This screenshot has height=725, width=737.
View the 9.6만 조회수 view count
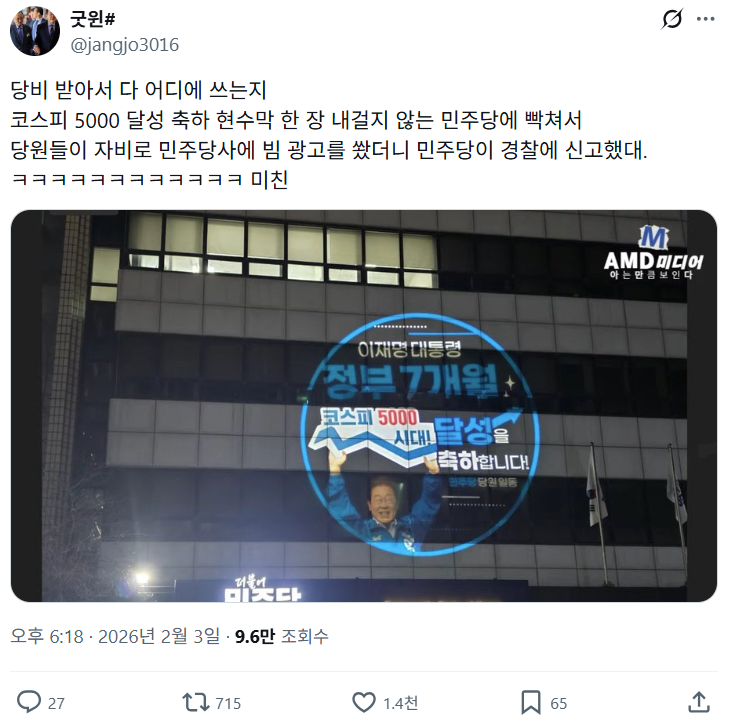[x=282, y=637]
